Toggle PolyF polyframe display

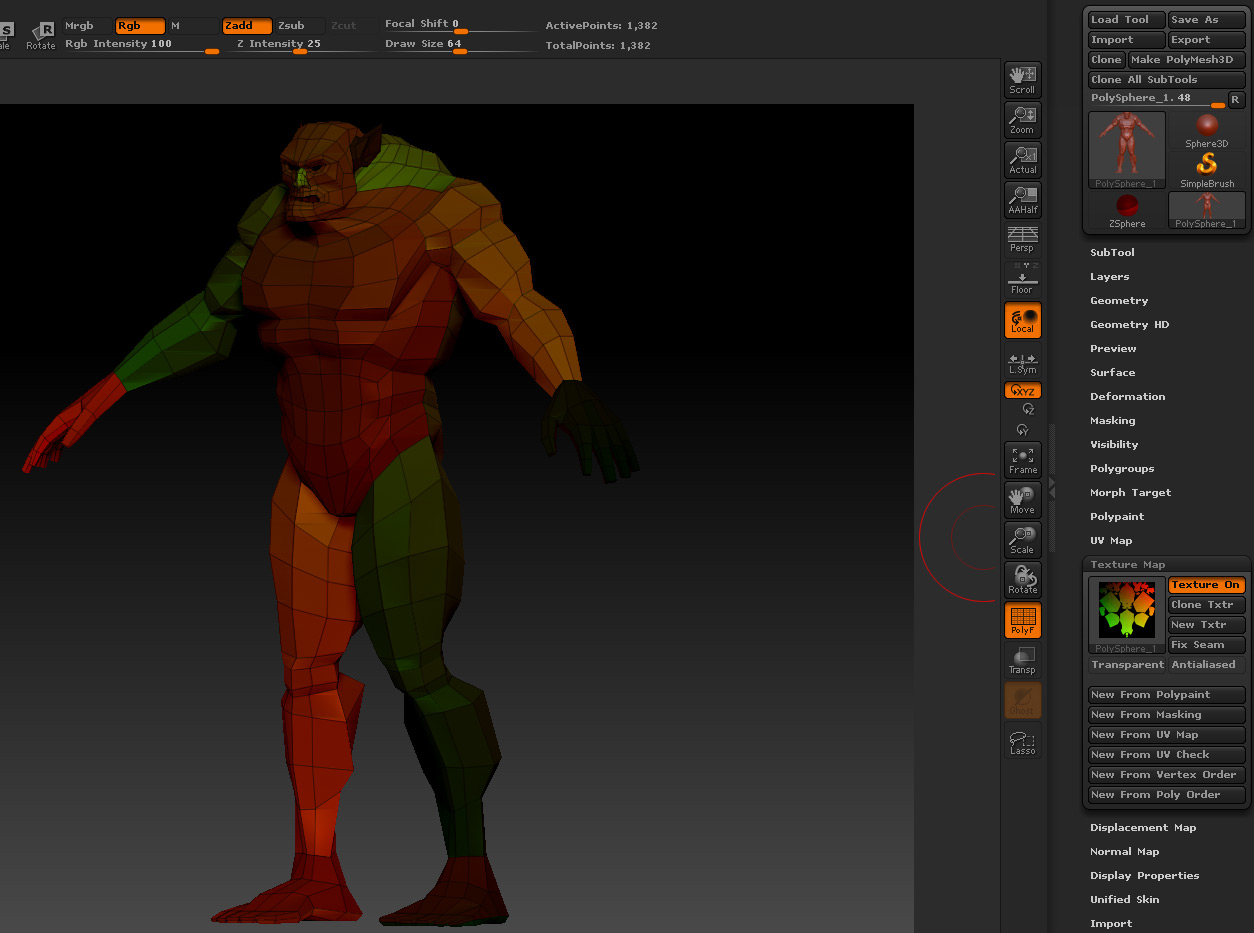coord(1022,620)
